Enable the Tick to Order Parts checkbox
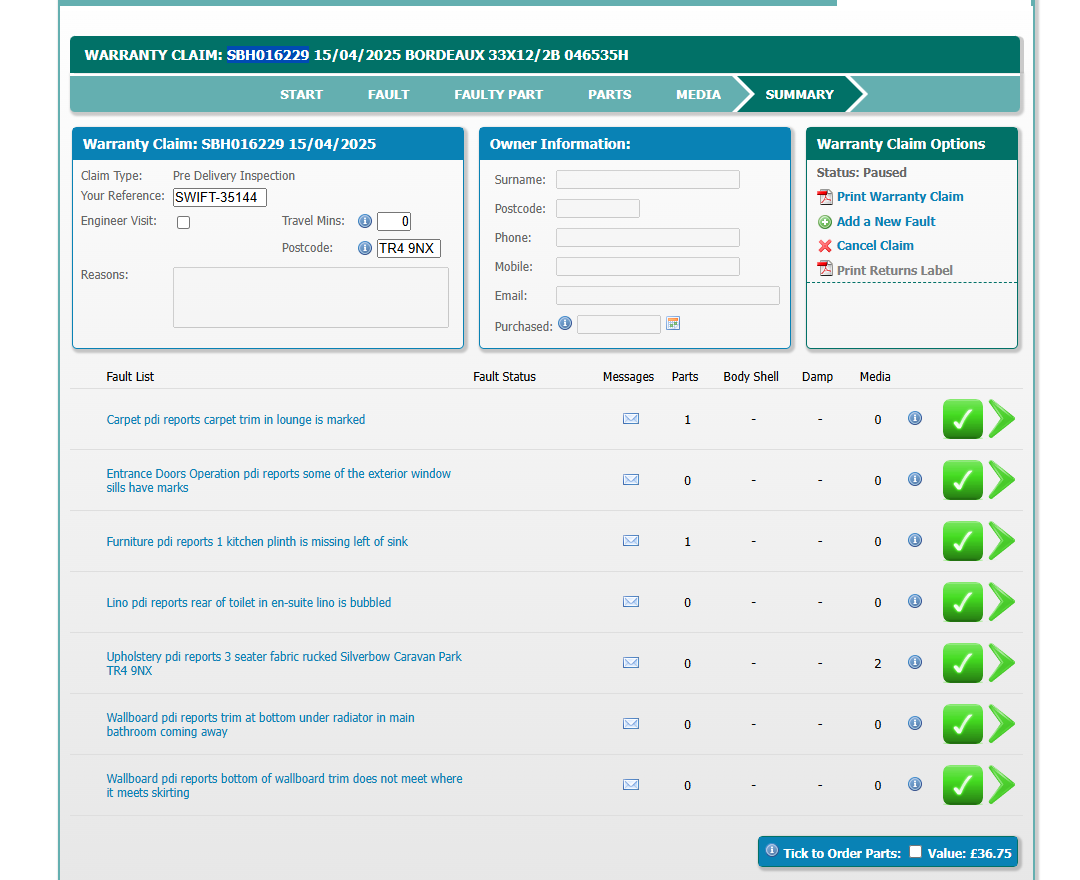The width and height of the screenshot is (1080, 880). pyautogui.click(x=915, y=852)
